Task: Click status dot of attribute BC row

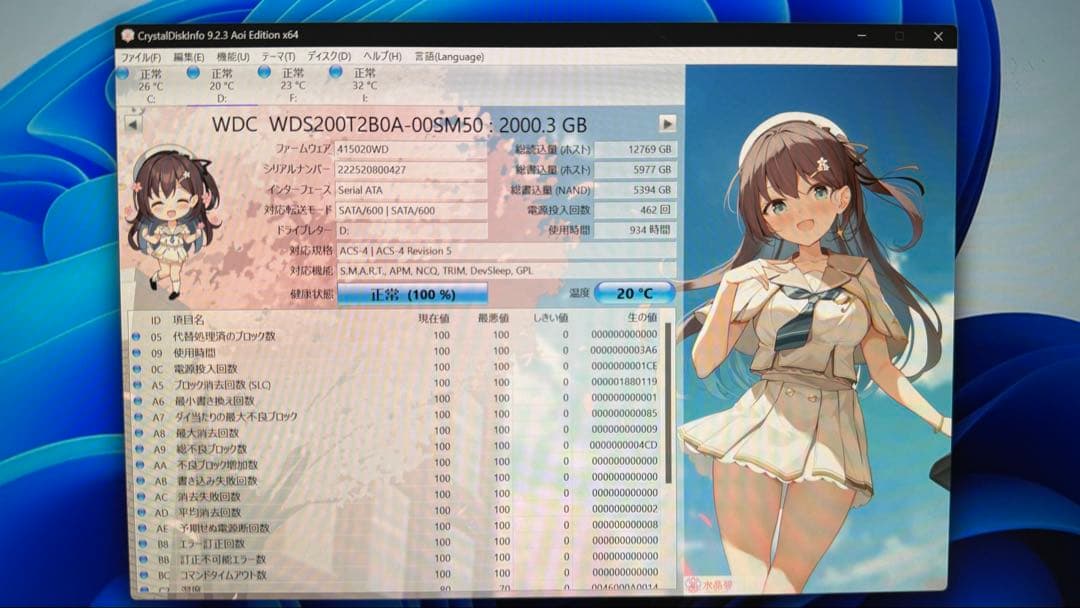Action: [x=144, y=574]
